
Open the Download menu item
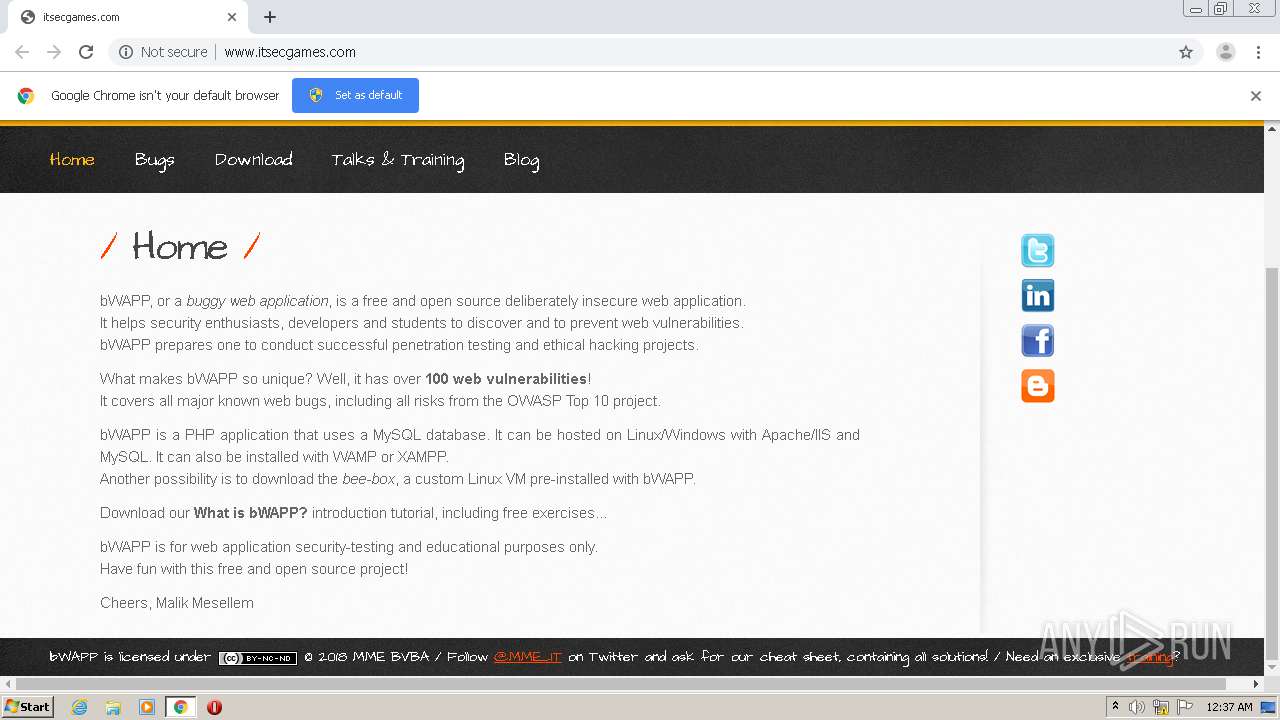pyautogui.click(x=254, y=160)
